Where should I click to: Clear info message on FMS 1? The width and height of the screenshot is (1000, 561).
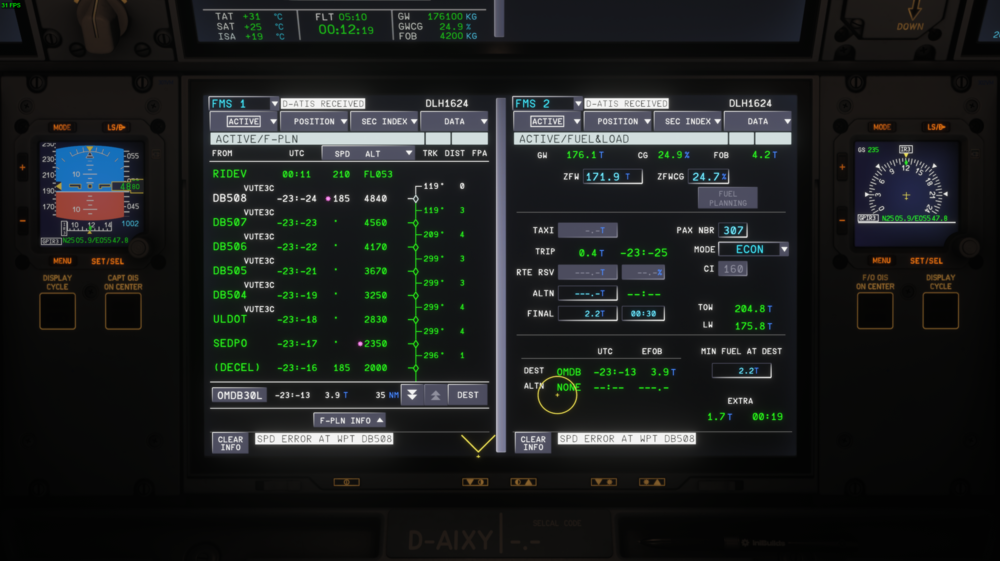coord(230,443)
